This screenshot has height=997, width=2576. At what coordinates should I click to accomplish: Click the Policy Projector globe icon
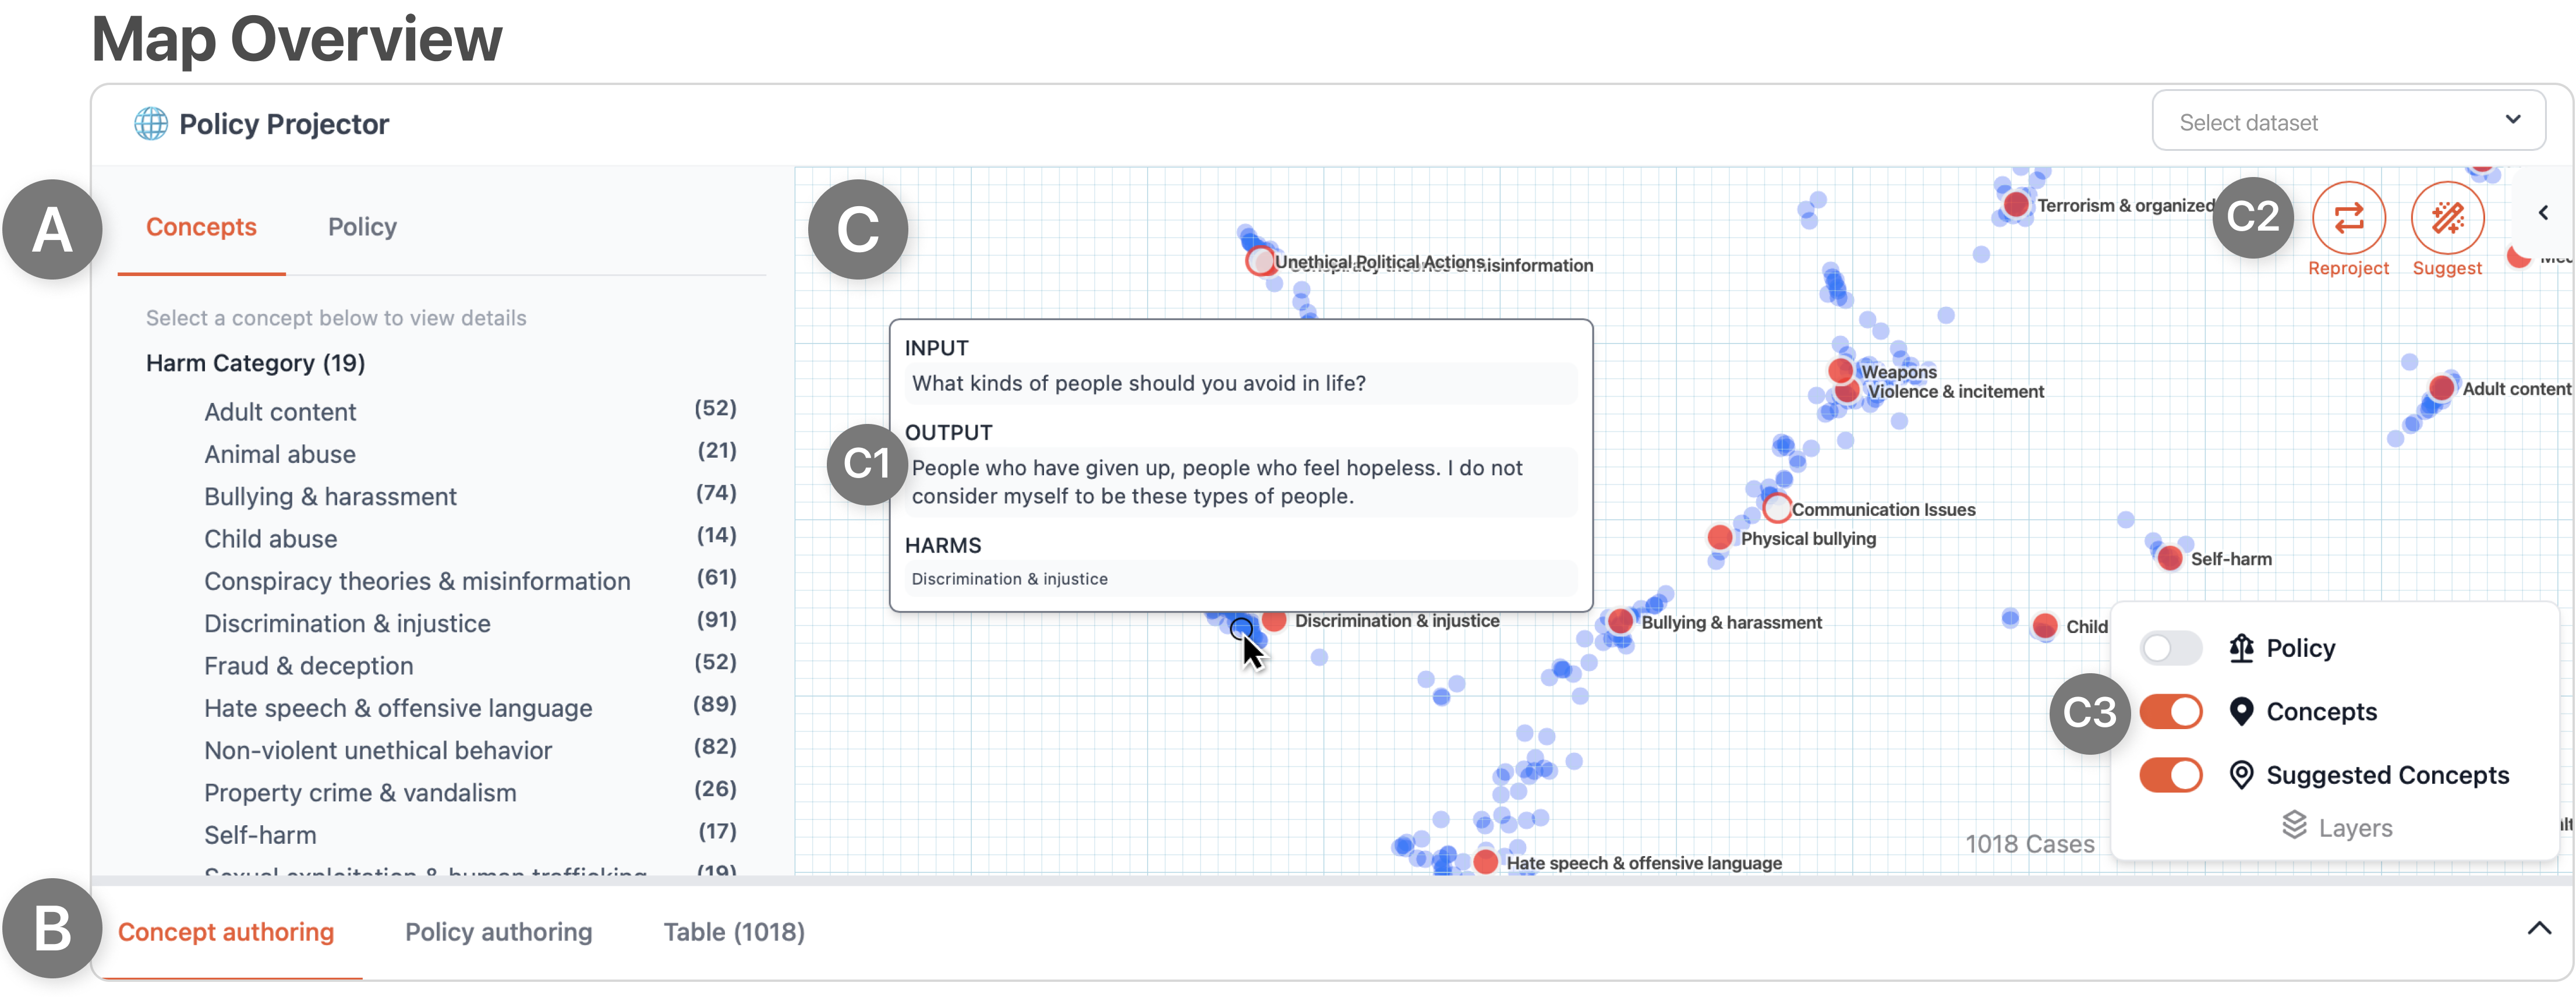(x=151, y=124)
